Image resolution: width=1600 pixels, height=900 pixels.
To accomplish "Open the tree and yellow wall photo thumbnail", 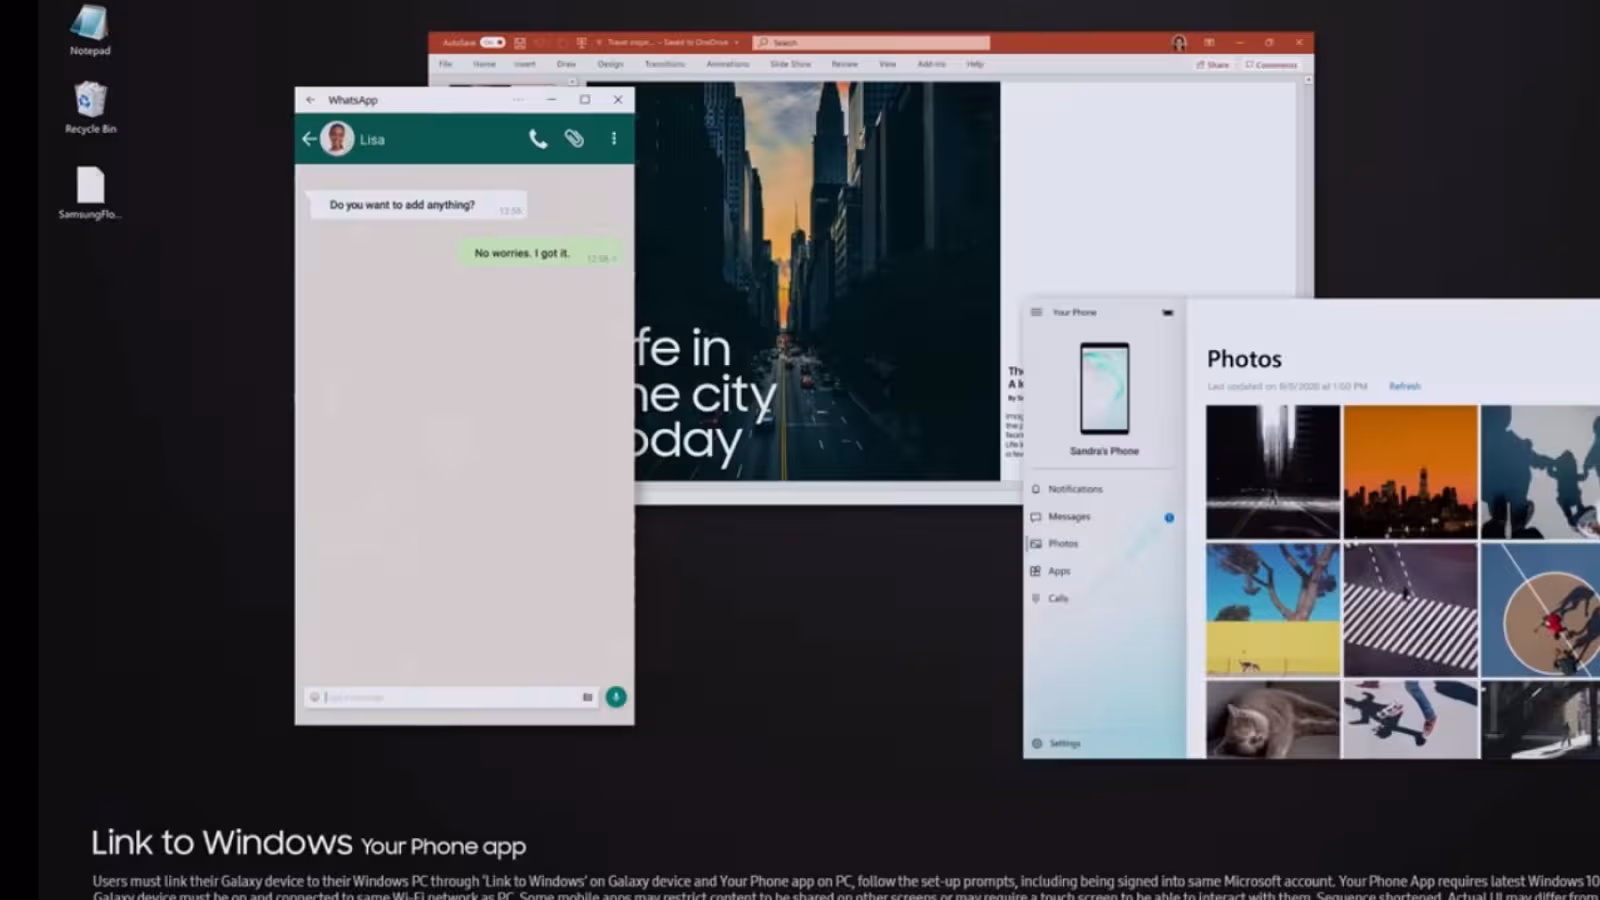I will pos(1272,610).
